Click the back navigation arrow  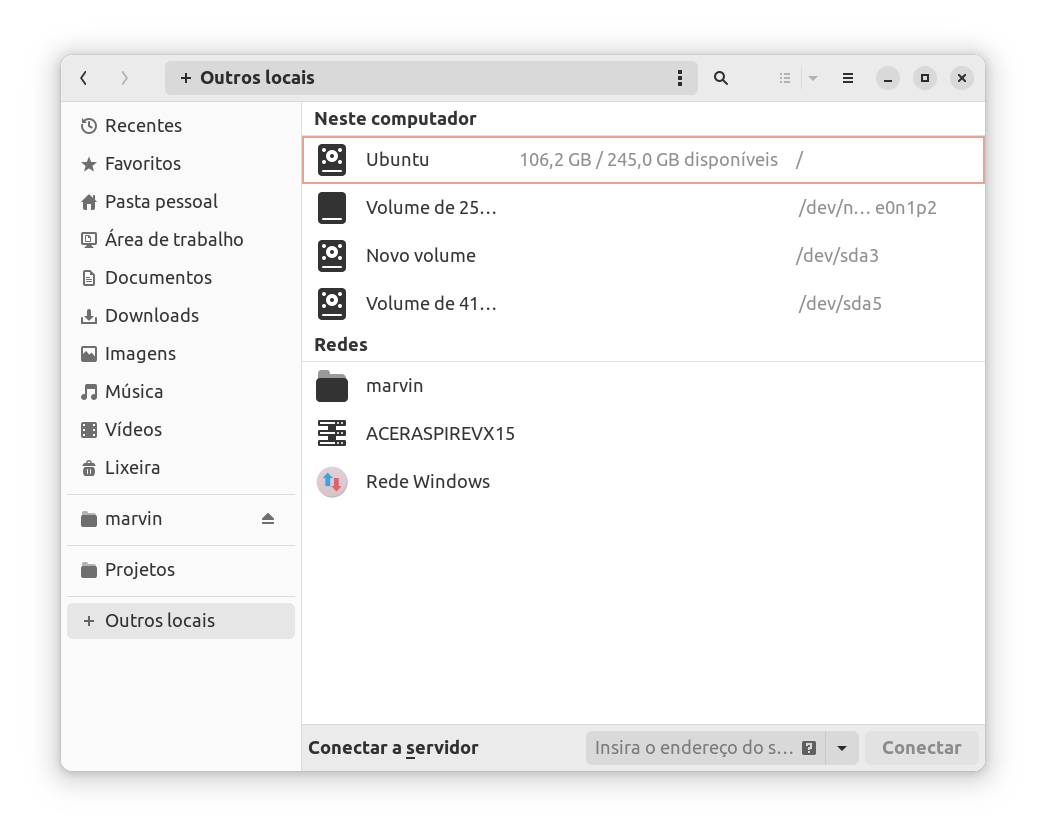(84, 78)
